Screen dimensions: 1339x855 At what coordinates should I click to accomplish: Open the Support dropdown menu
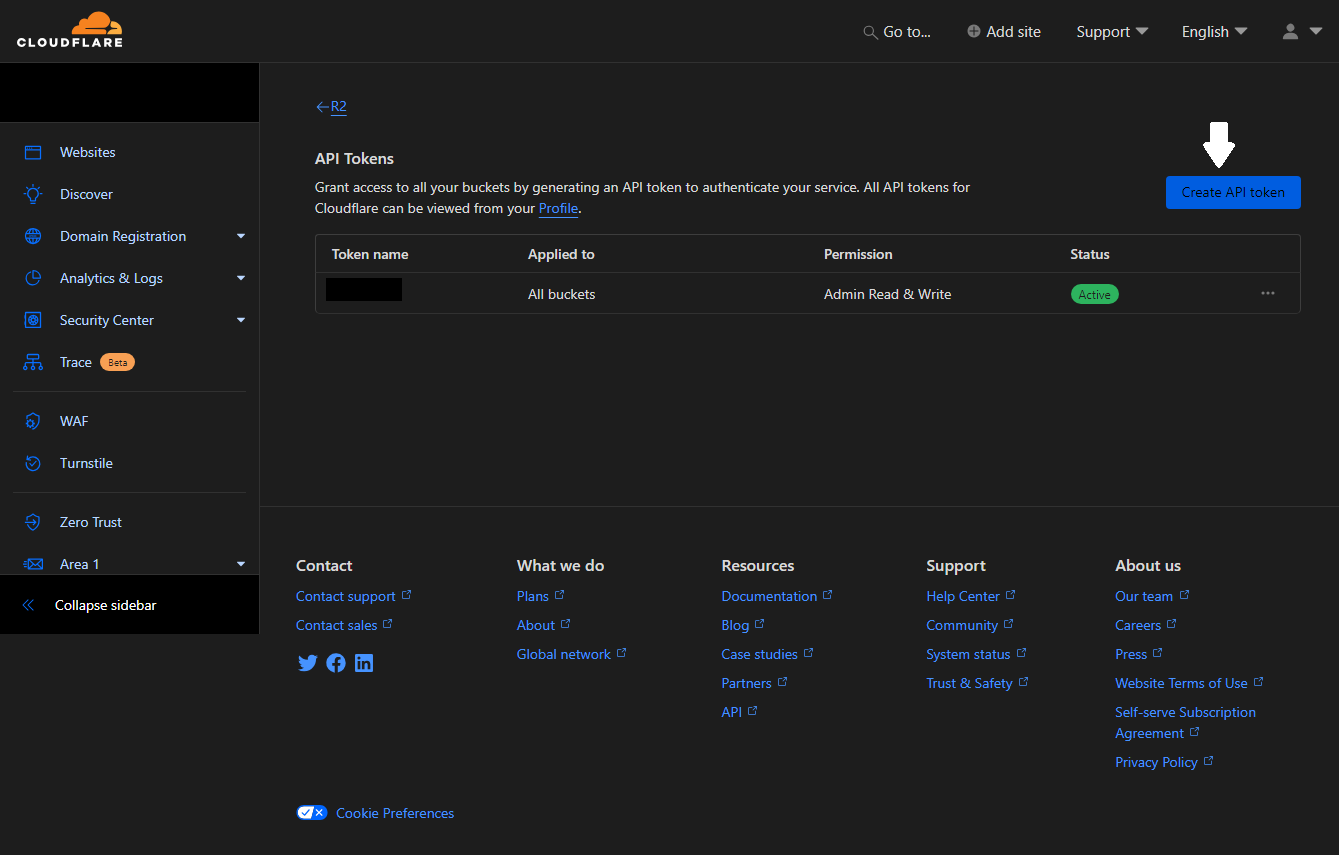pyautogui.click(x=1111, y=32)
